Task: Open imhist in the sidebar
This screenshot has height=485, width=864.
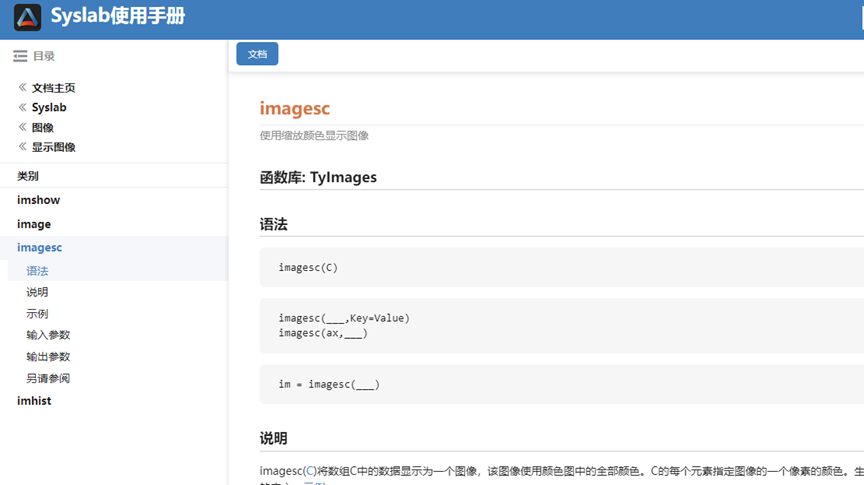Action: click(34, 401)
